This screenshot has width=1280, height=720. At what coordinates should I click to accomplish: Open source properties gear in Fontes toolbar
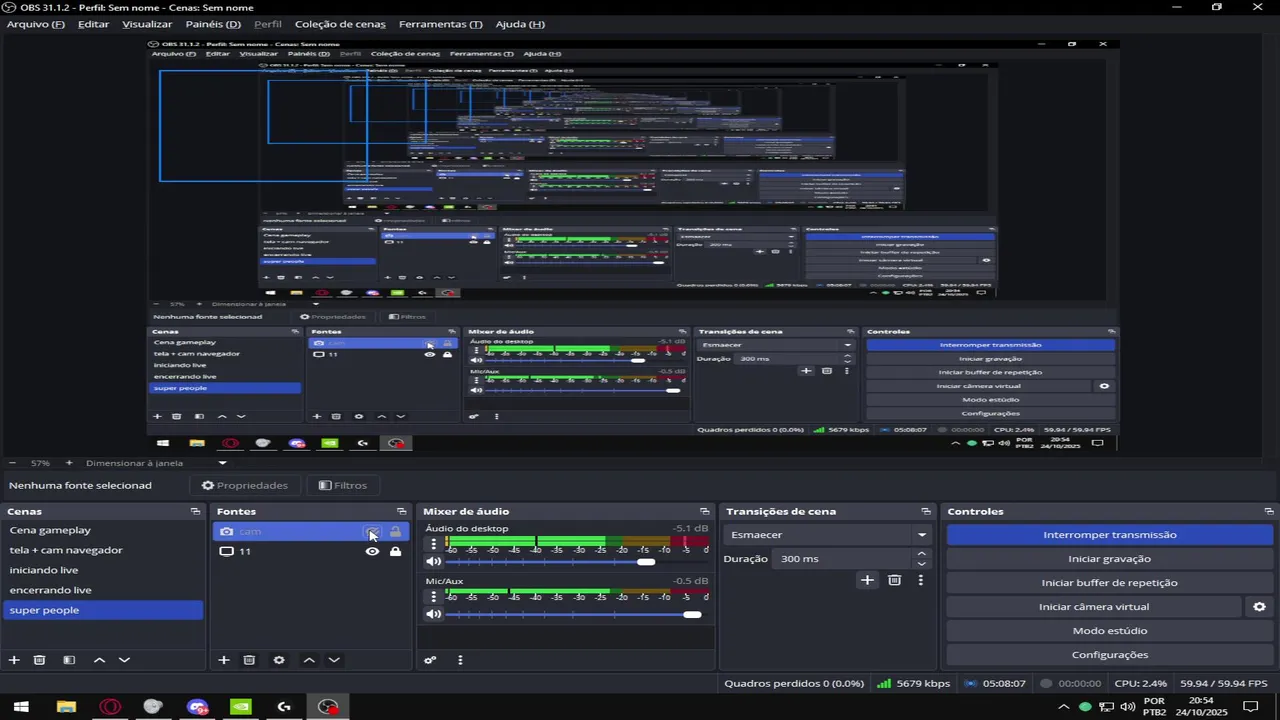279,660
